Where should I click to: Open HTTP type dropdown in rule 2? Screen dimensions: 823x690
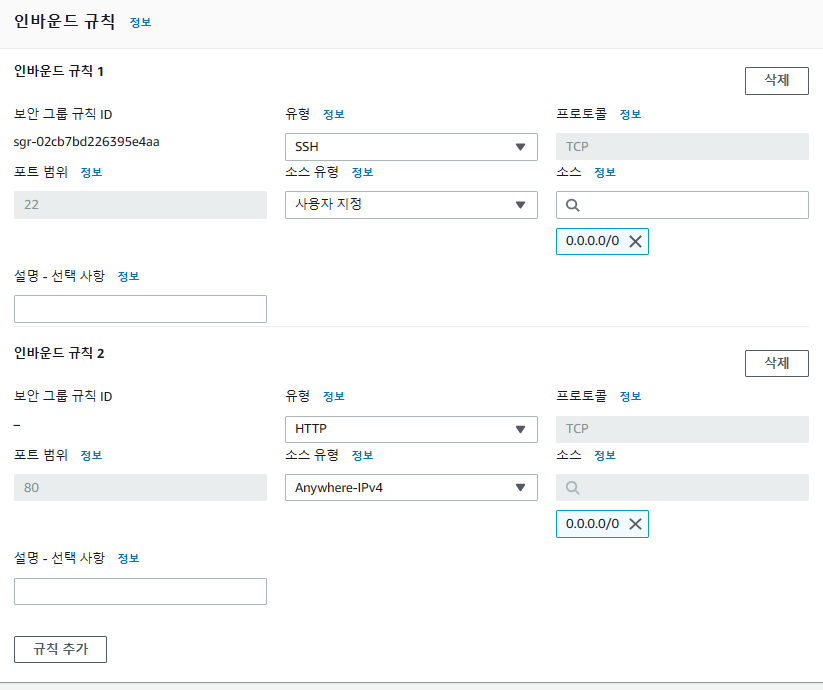[x=411, y=429]
